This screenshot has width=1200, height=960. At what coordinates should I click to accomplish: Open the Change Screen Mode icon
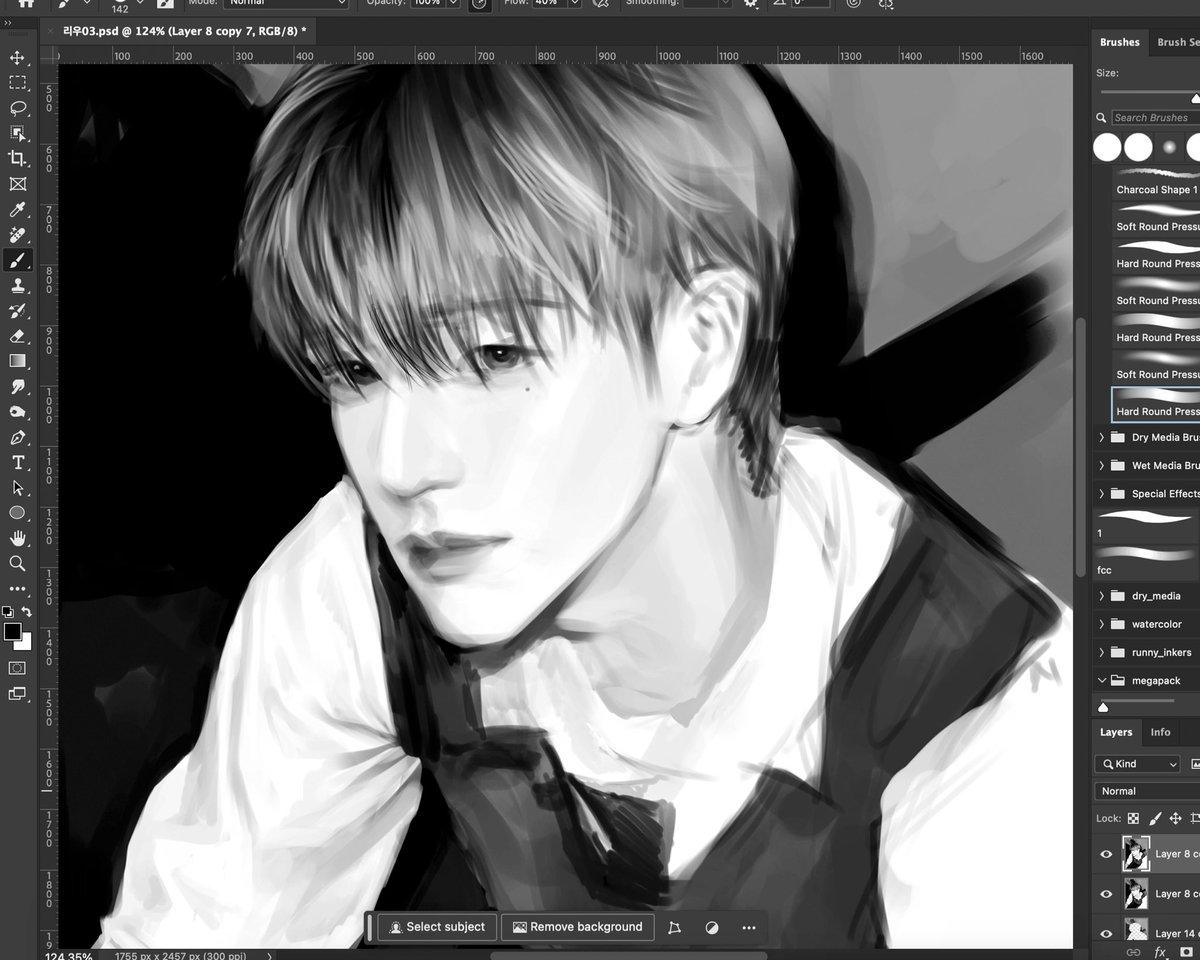click(17, 693)
